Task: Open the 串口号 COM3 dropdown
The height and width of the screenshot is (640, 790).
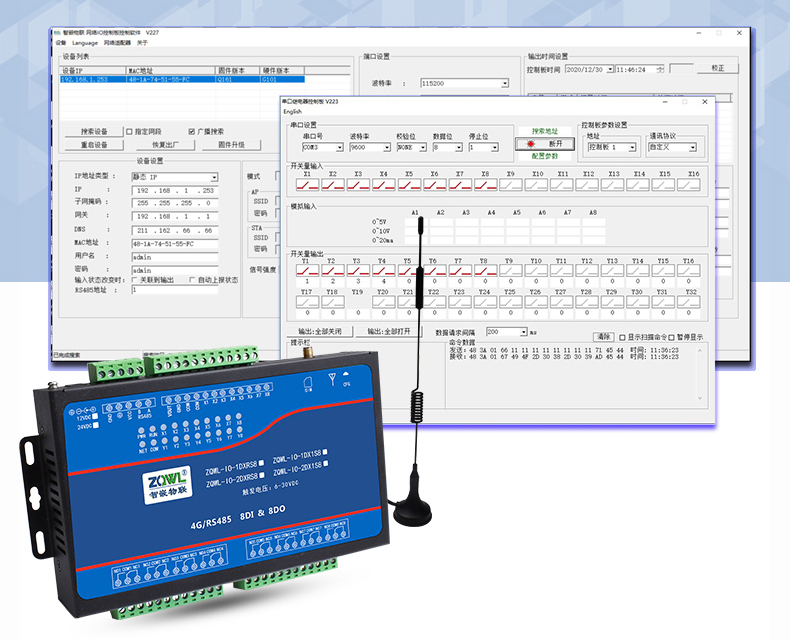Action: click(x=339, y=147)
